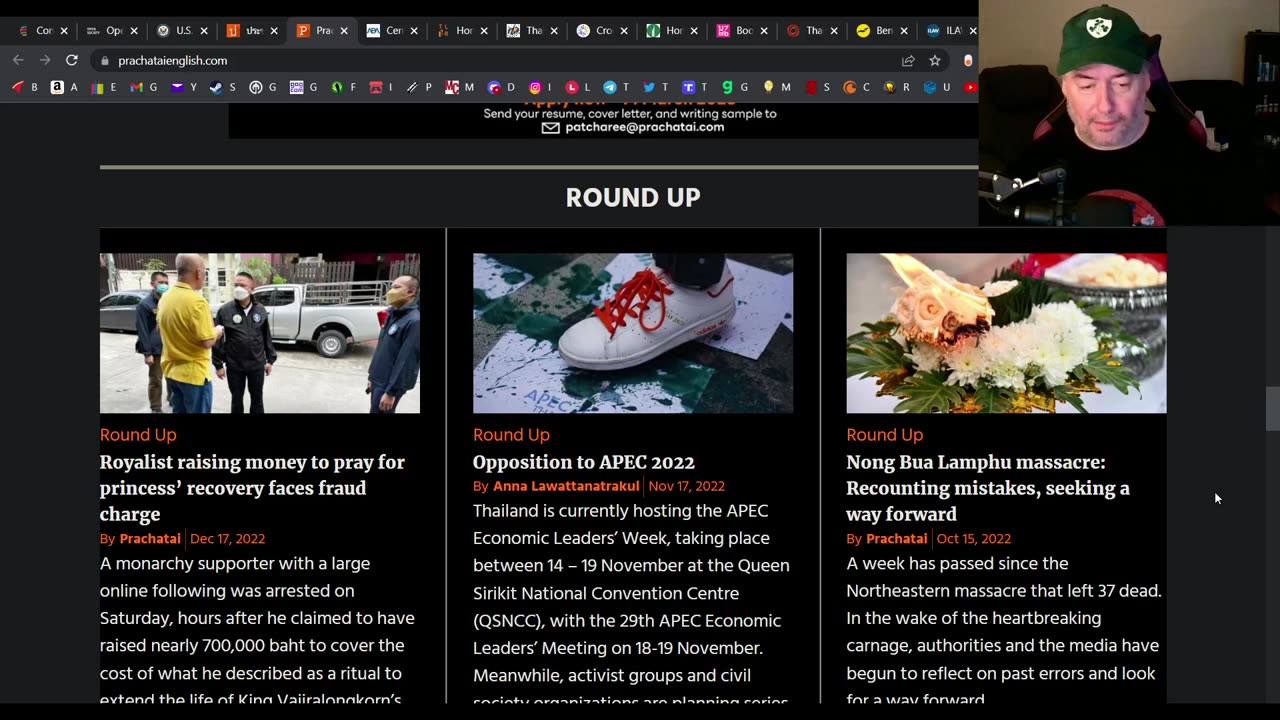Open the Reddit-style bookmark labeled R
Screen dimensions: 1280x720
click(896, 87)
